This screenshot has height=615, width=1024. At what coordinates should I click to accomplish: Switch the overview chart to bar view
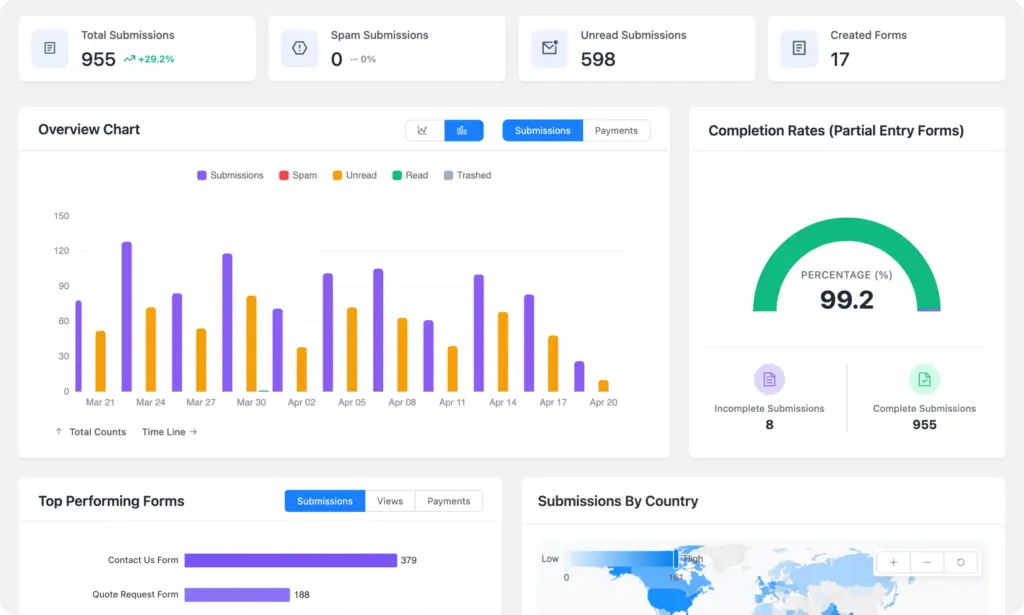click(463, 130)
